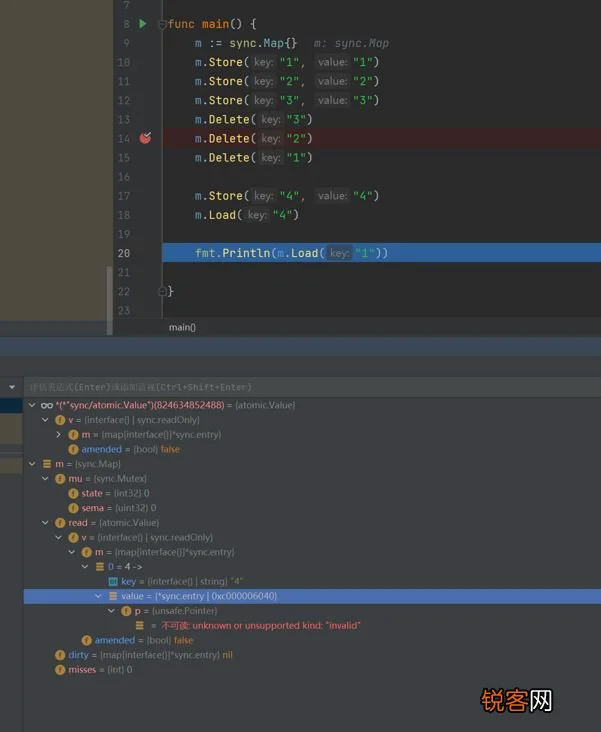
Task: Click the glasses watch icon of atomic.Value
Action: tap(47, 405)
